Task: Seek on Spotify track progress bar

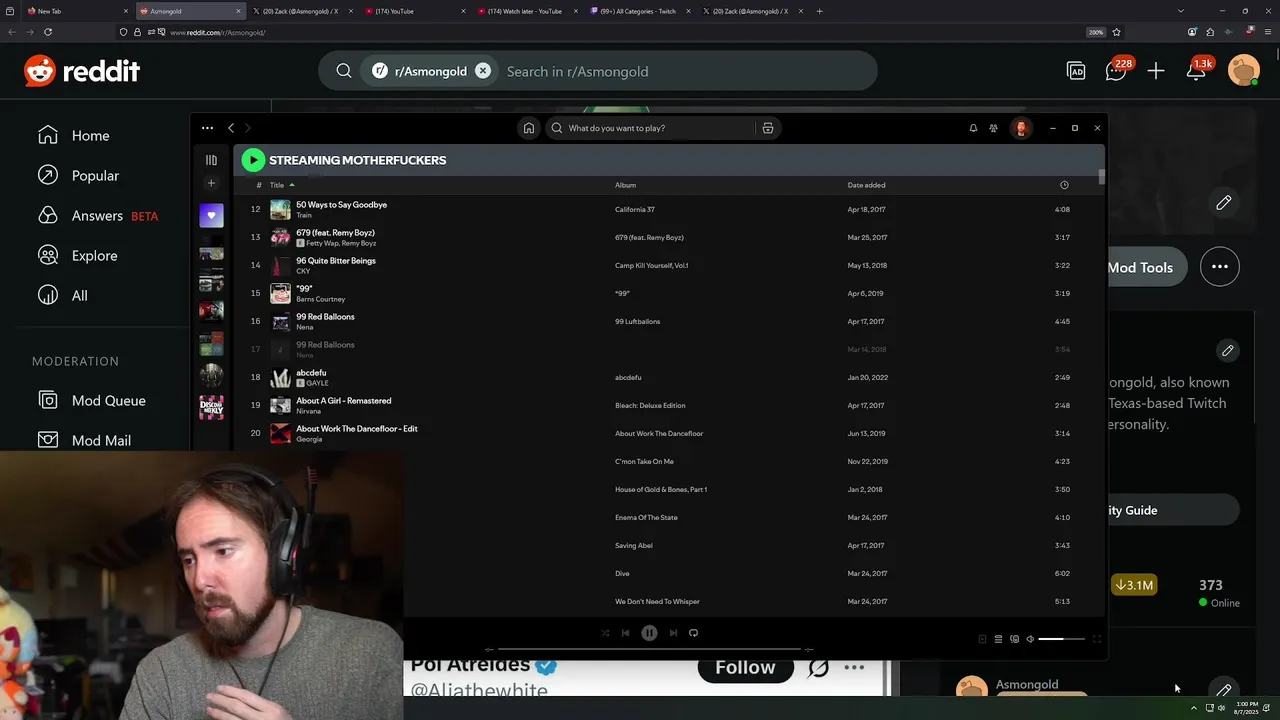Action: coord(649,650)
